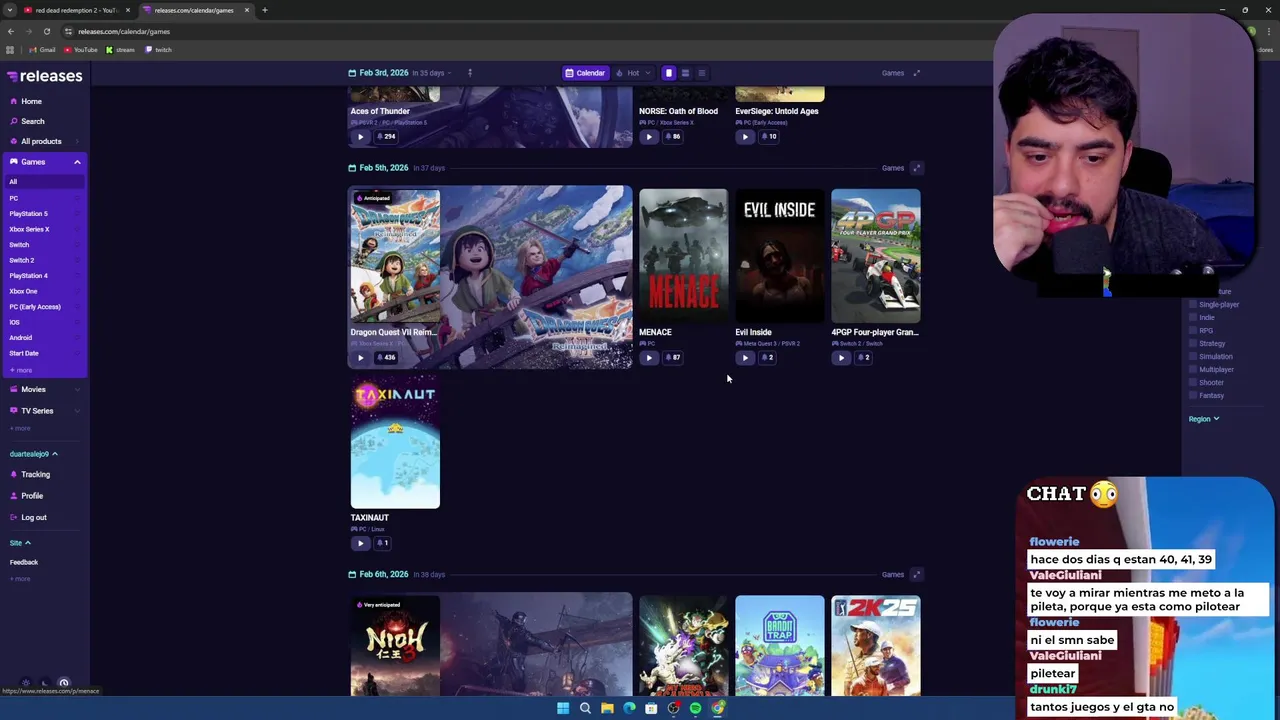Open the Calendar view tab
The image size is (1280, 720).
585,73
